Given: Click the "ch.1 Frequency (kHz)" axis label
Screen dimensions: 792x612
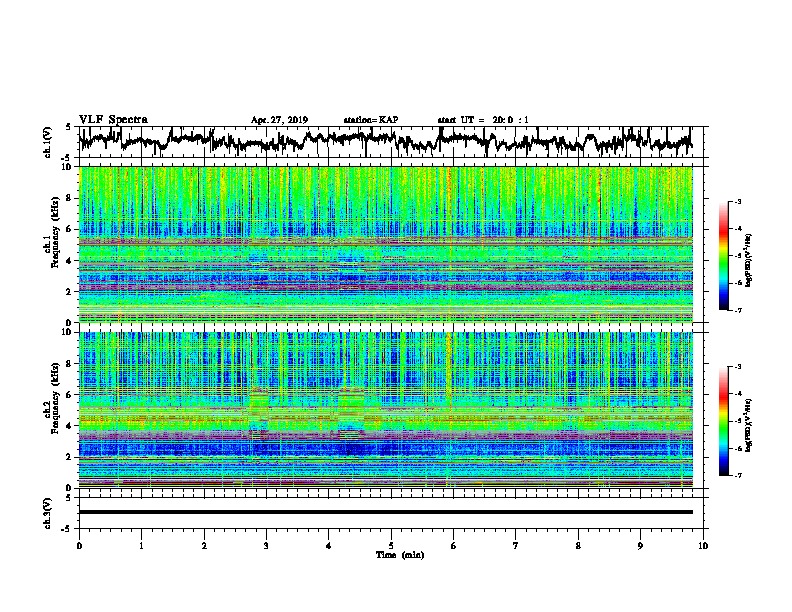Looking at the screenshot, I should 51,232.
